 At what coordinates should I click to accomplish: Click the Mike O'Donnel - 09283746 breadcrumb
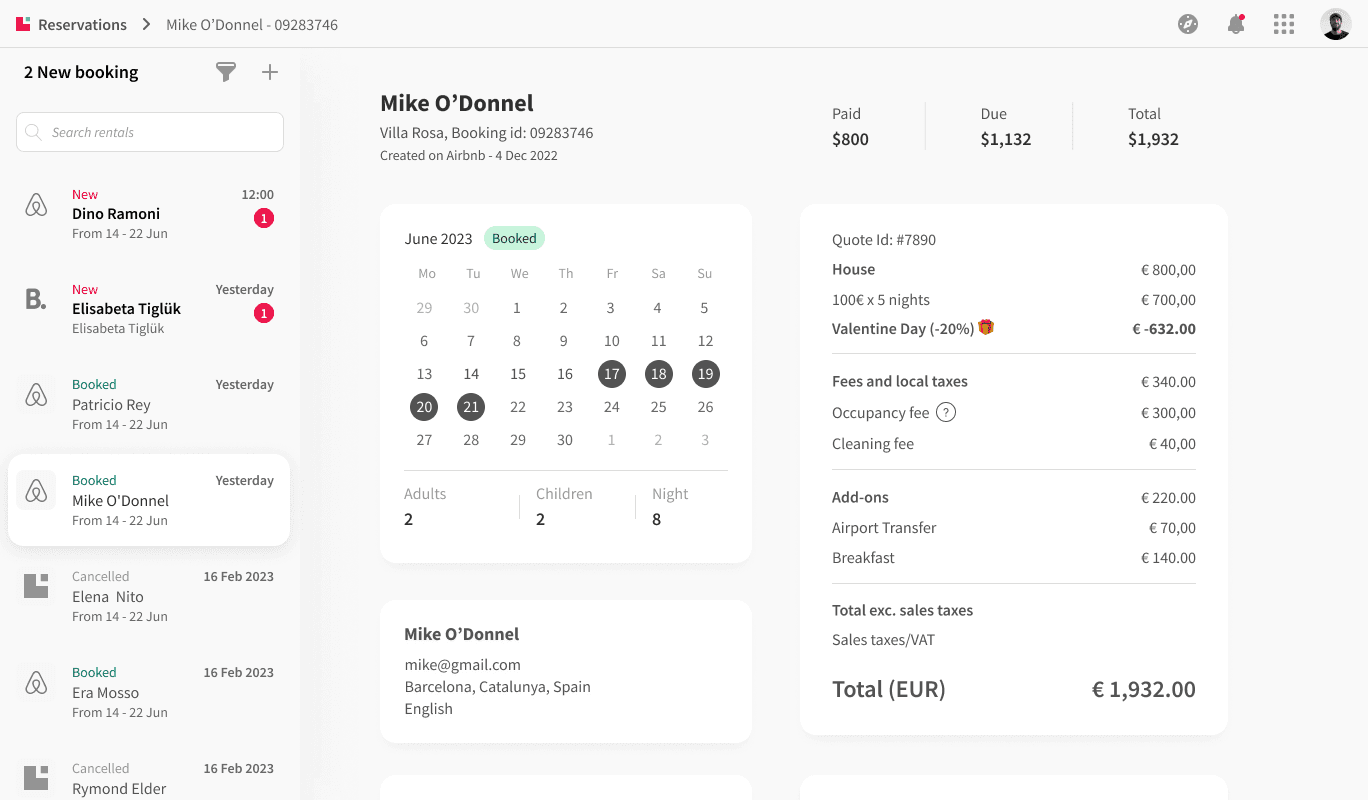pyautogui.click(x=252, y=24)
